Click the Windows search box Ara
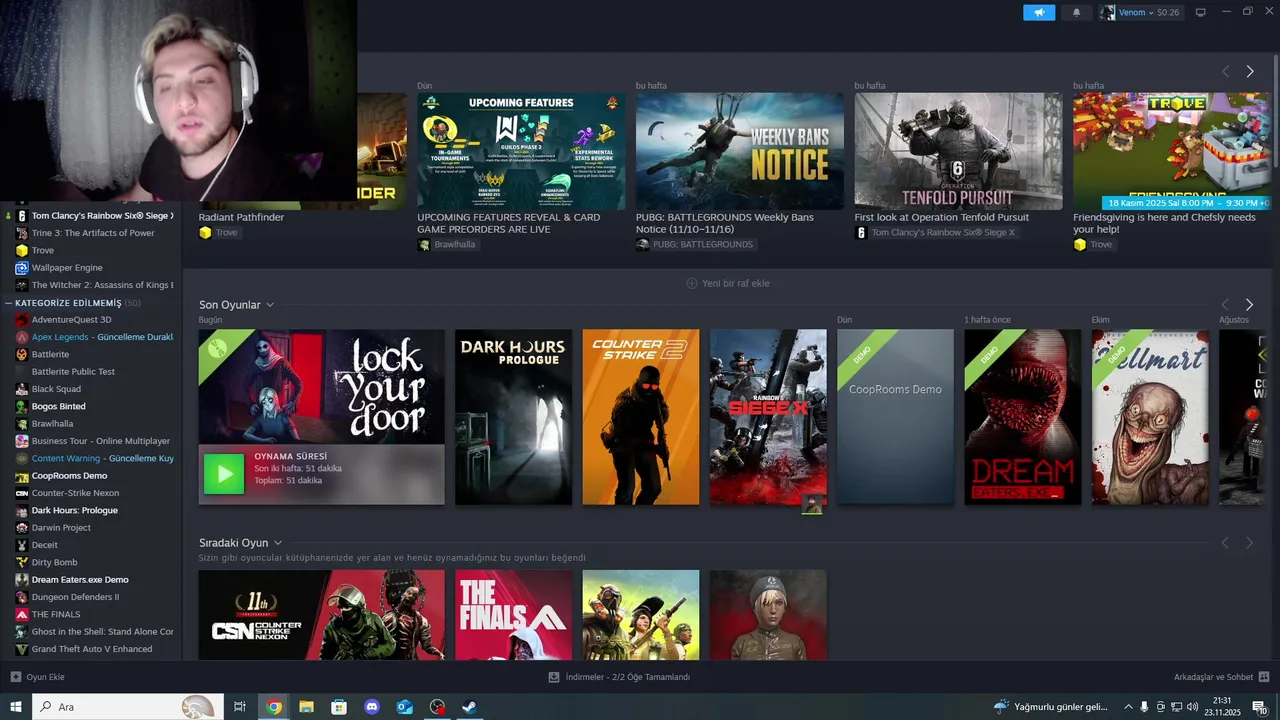This screenshot has height=720, width=1280. coord(127,707)
